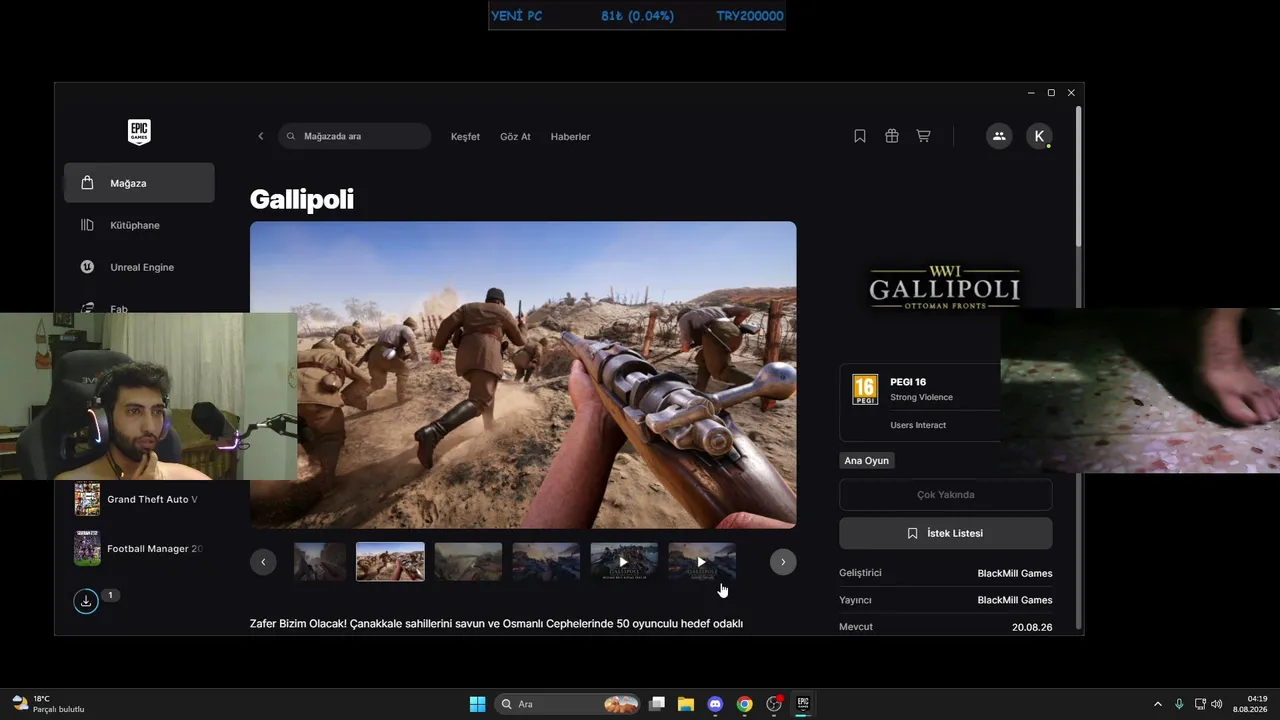Click the Gallipoli page title

point(302,199)
